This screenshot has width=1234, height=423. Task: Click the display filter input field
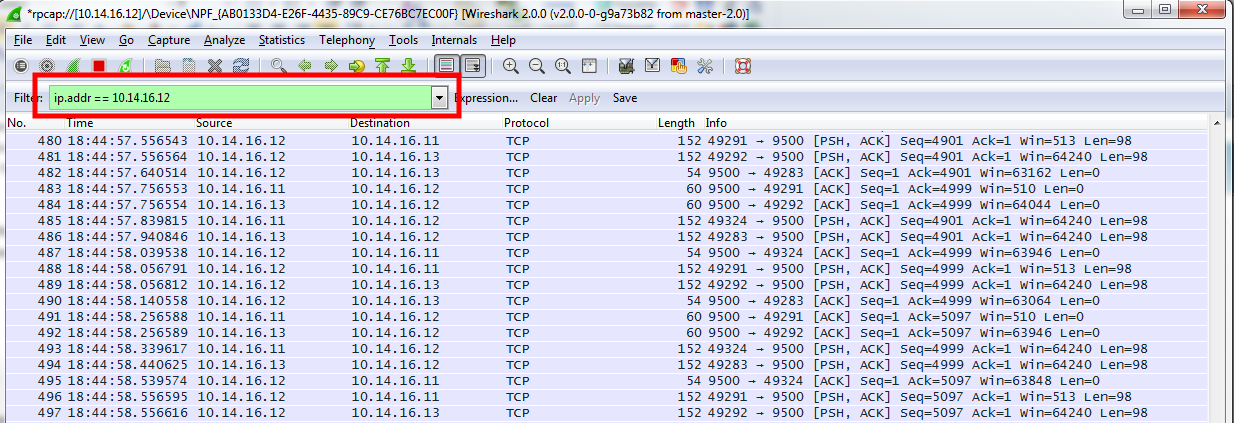pos(240,98)
